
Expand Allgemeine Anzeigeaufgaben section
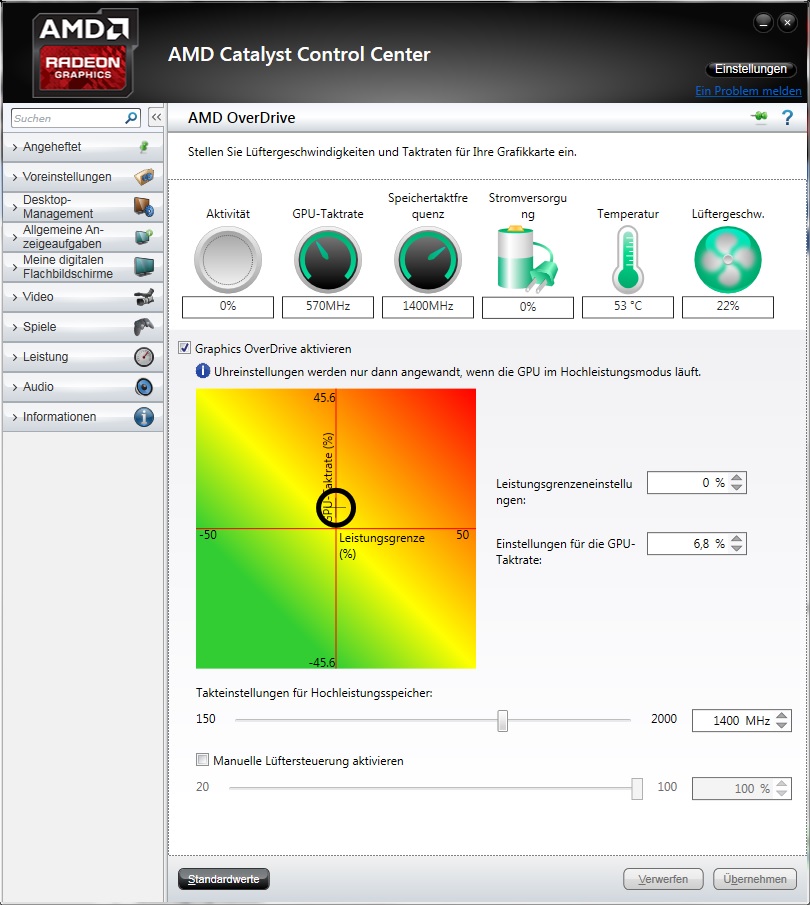83,237
